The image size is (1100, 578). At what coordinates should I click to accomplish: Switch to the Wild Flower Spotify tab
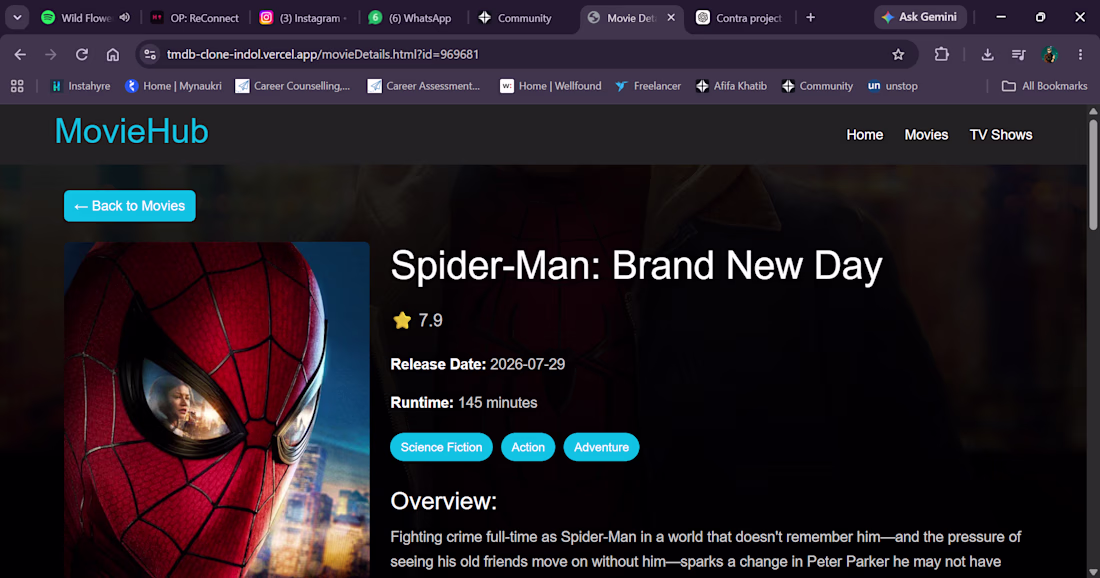(x=76, y=18)
